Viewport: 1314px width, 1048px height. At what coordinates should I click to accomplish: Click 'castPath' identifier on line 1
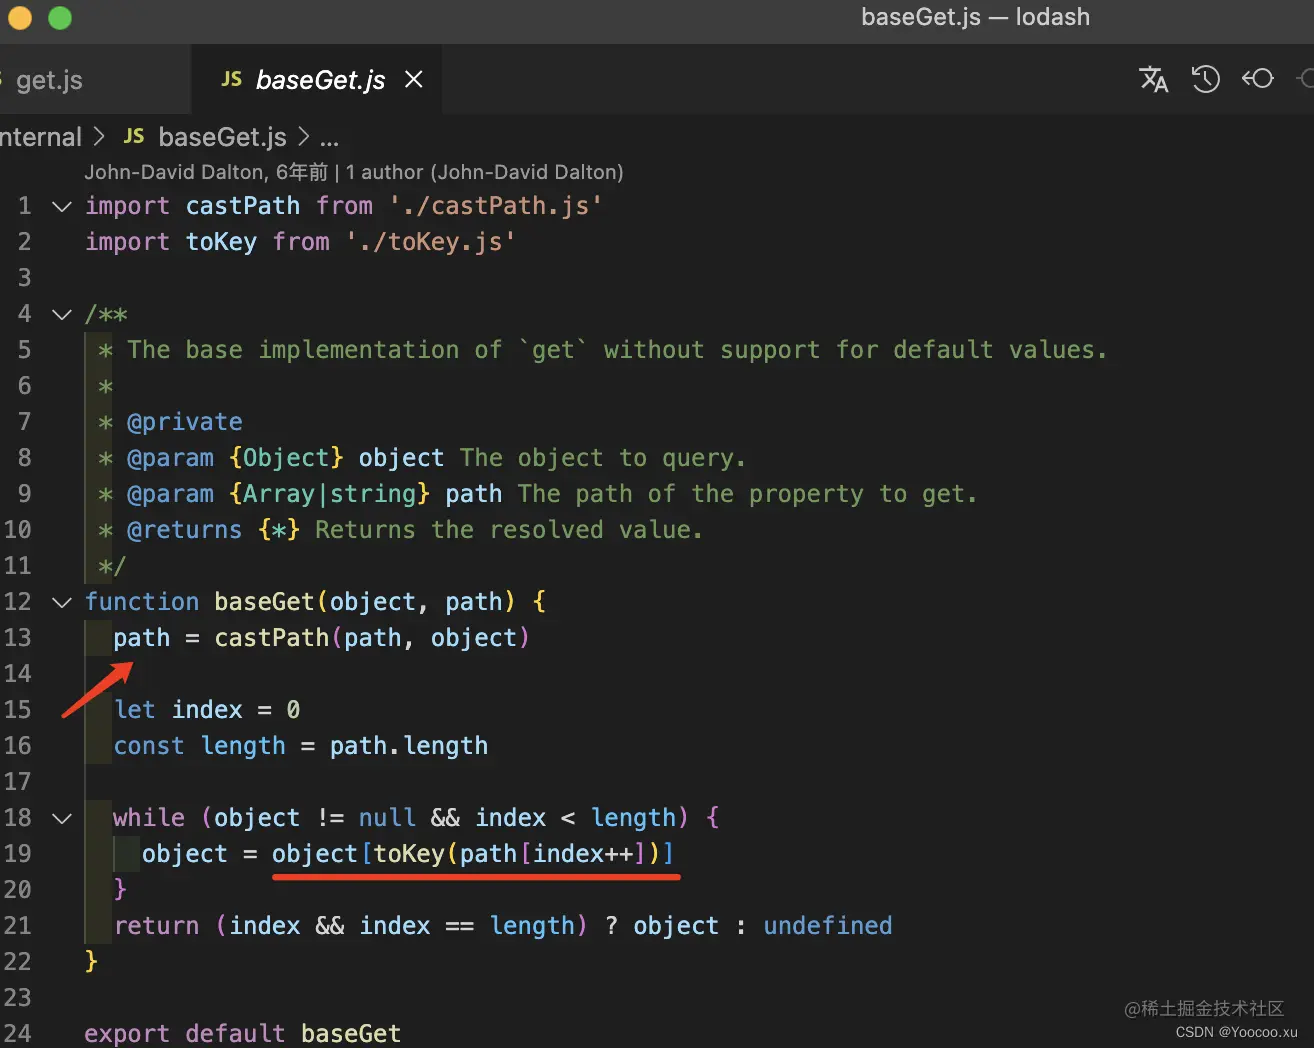click(243, 206)
